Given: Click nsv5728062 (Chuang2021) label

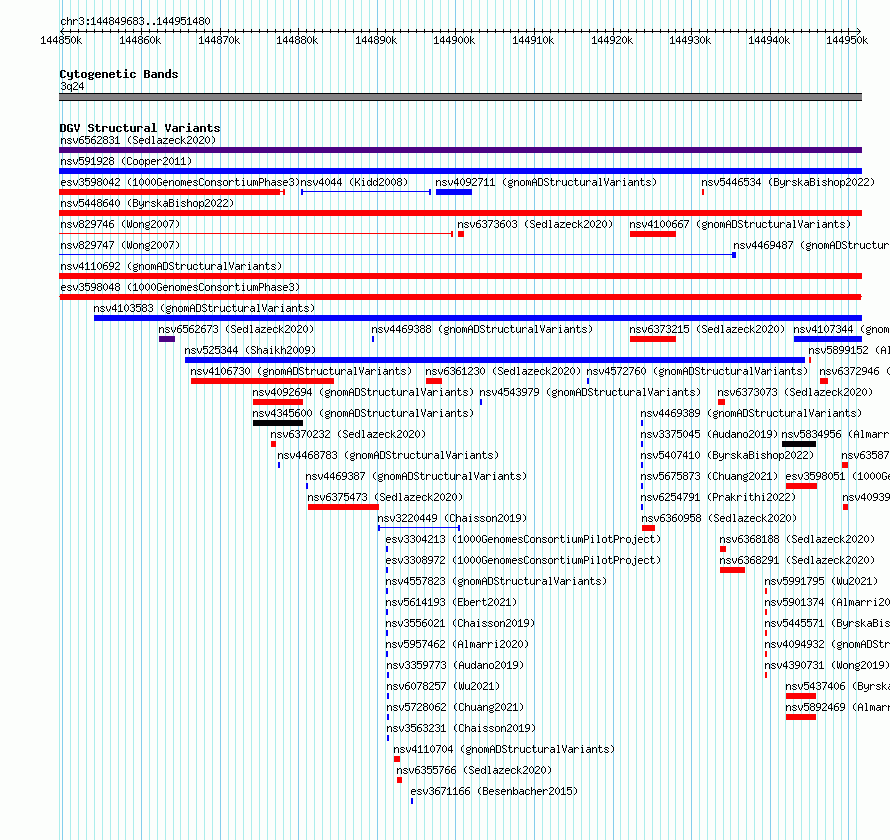Looking at the screenshot, I should (x=455, y=707).
